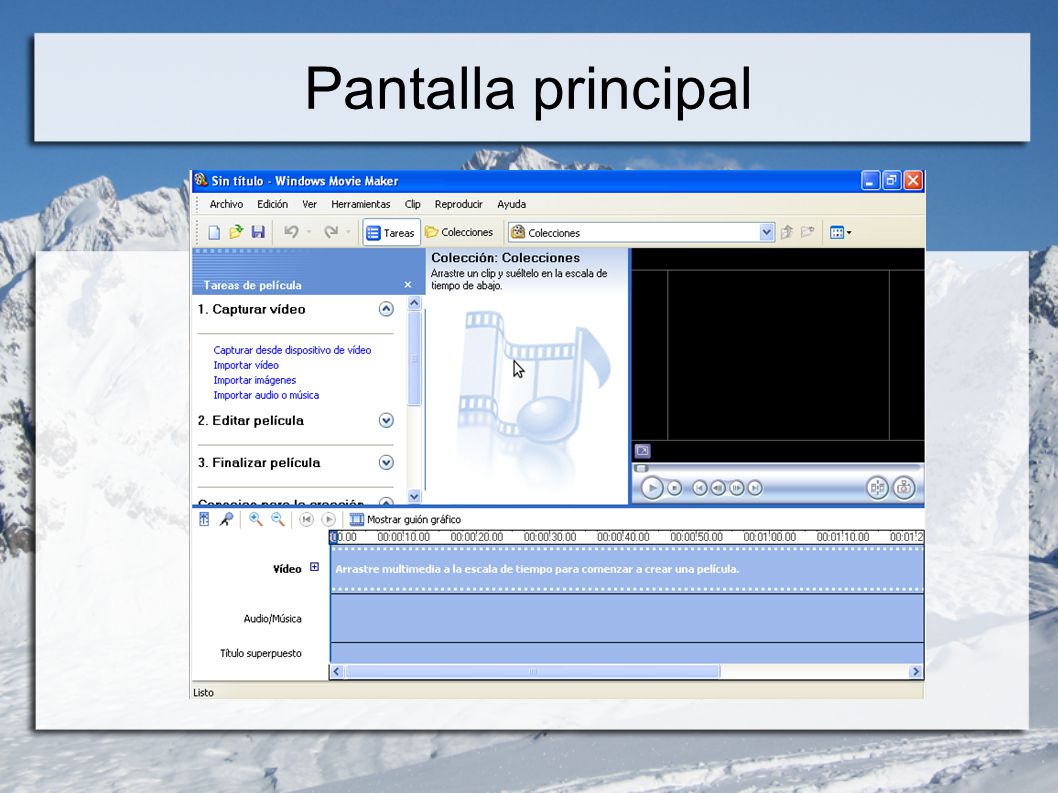
Task: Toggle the Colecciones pane button
Action: click(x=459, y=232)
